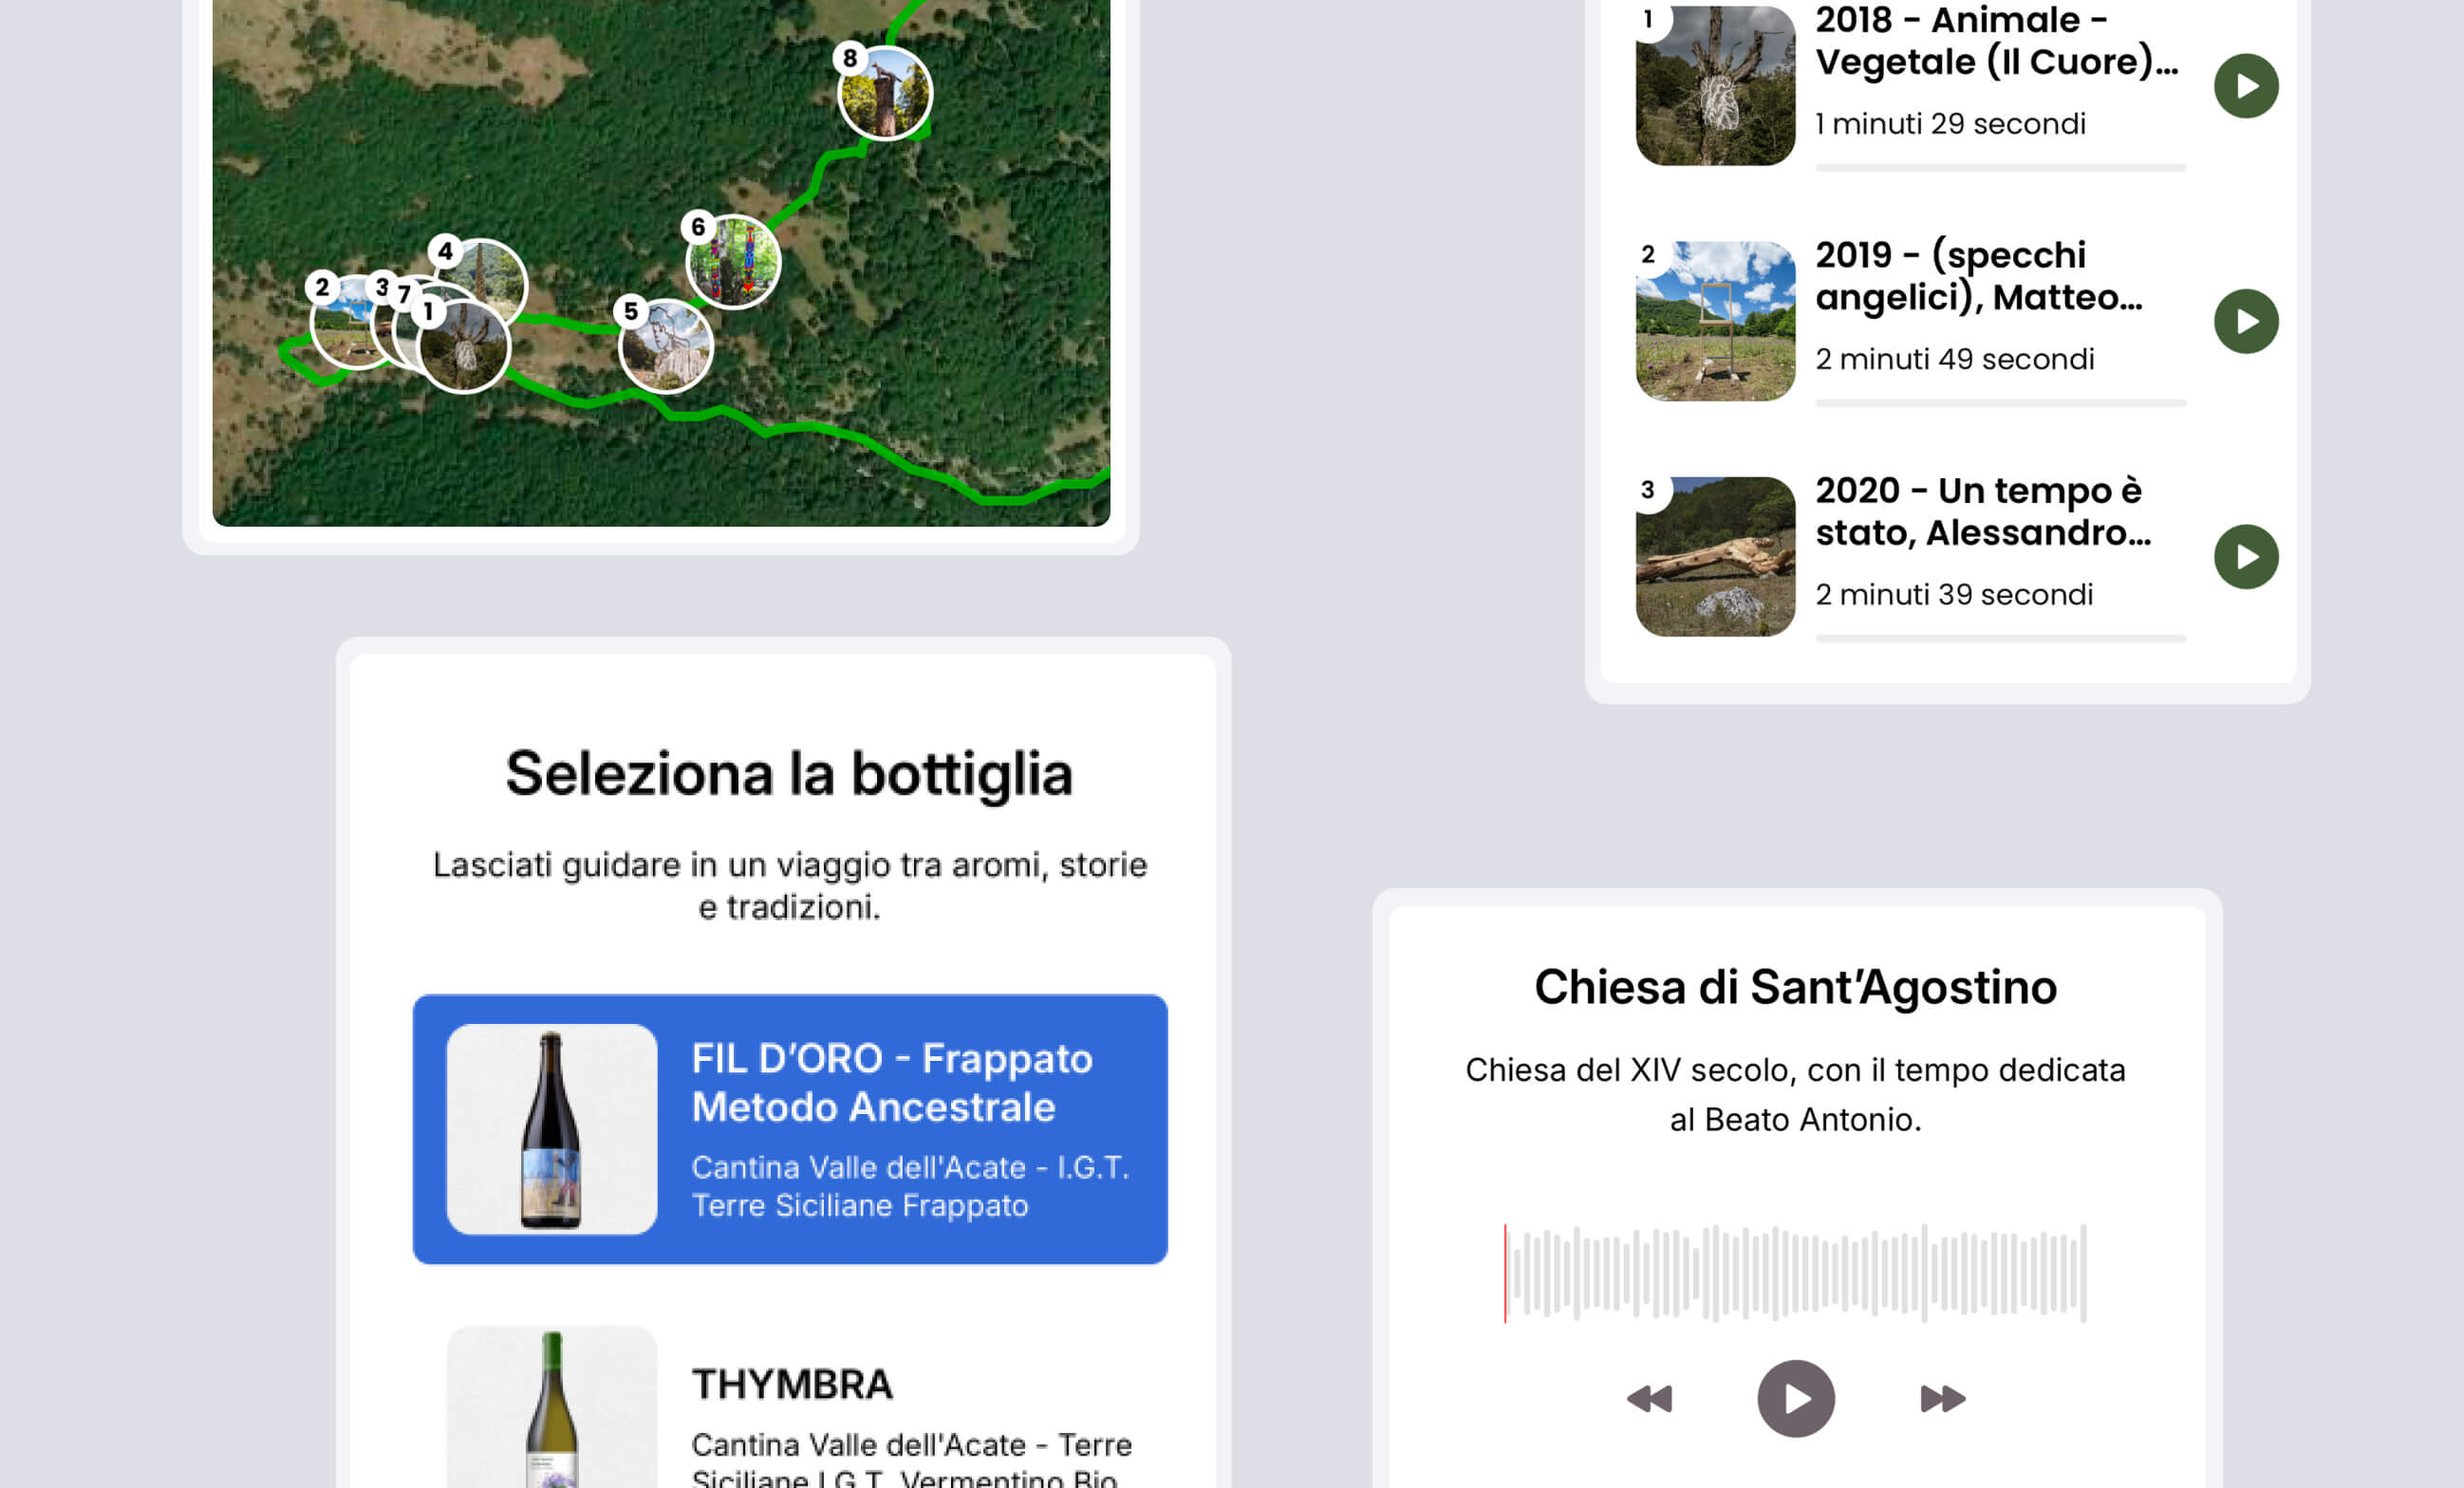Click the '1 minuti 29 secondi' duration text
This screenshot has height=1488, width=2464.
(1951, 123)
